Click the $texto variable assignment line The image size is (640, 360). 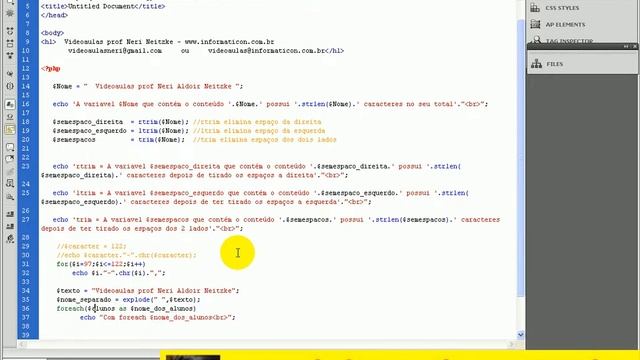pyautogui.click(x=148, y=291)
